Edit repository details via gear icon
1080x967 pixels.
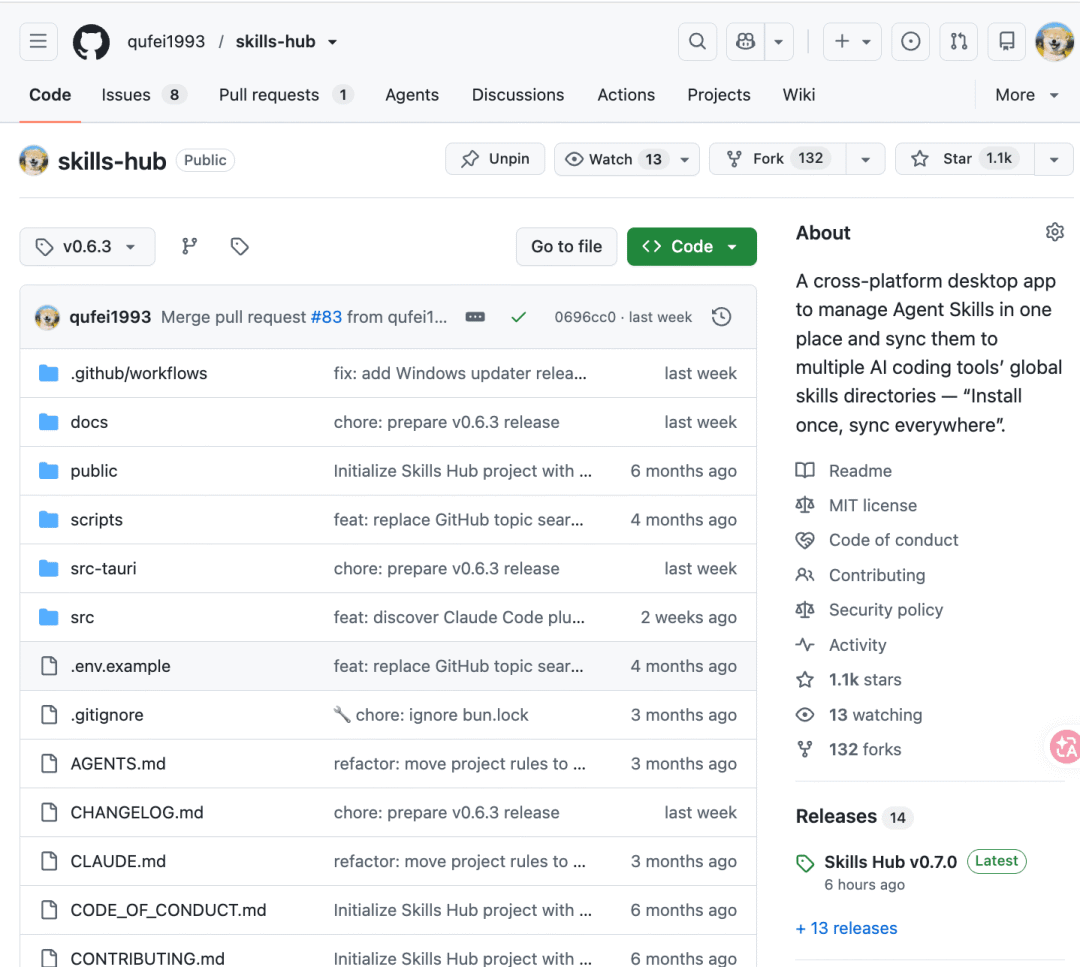1055,232
